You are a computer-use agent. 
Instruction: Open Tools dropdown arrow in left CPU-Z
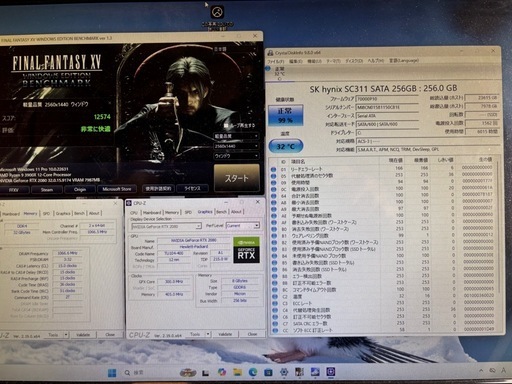[66, 335]
